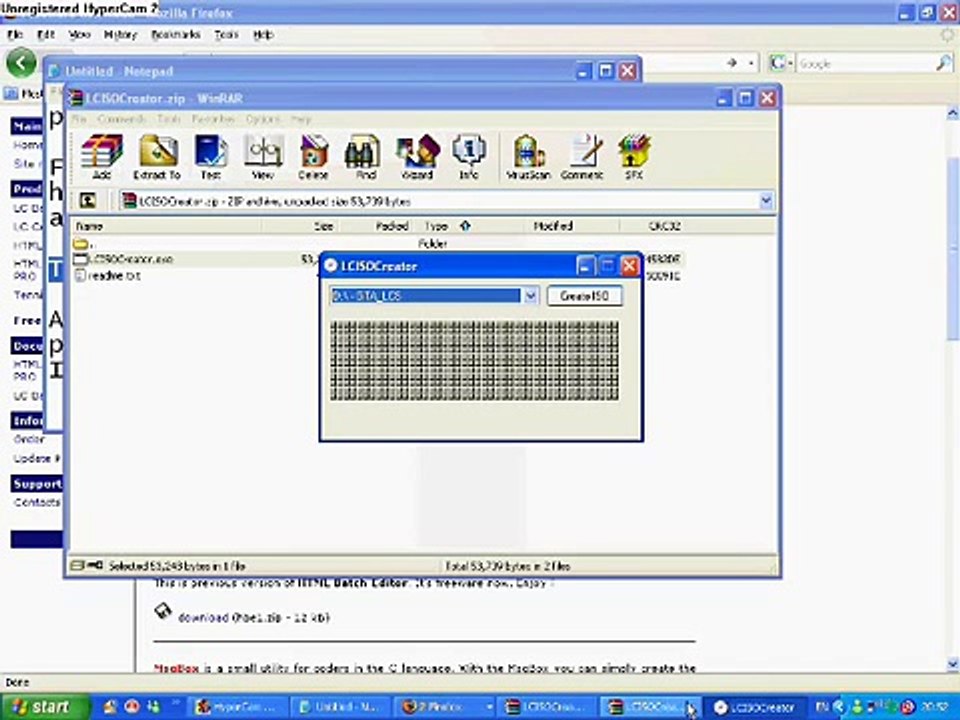
Task: Minimize the LCISOCreator window
Action: [585, 266]
